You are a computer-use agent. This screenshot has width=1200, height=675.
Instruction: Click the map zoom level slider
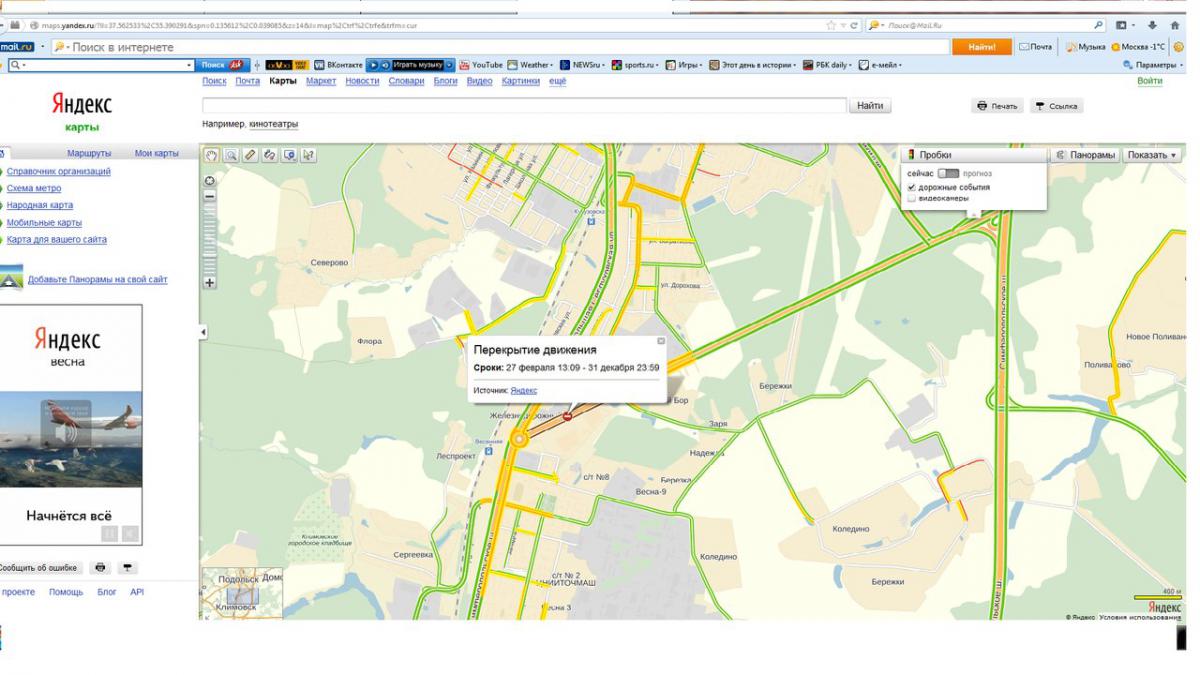click(x=210, y=240)
